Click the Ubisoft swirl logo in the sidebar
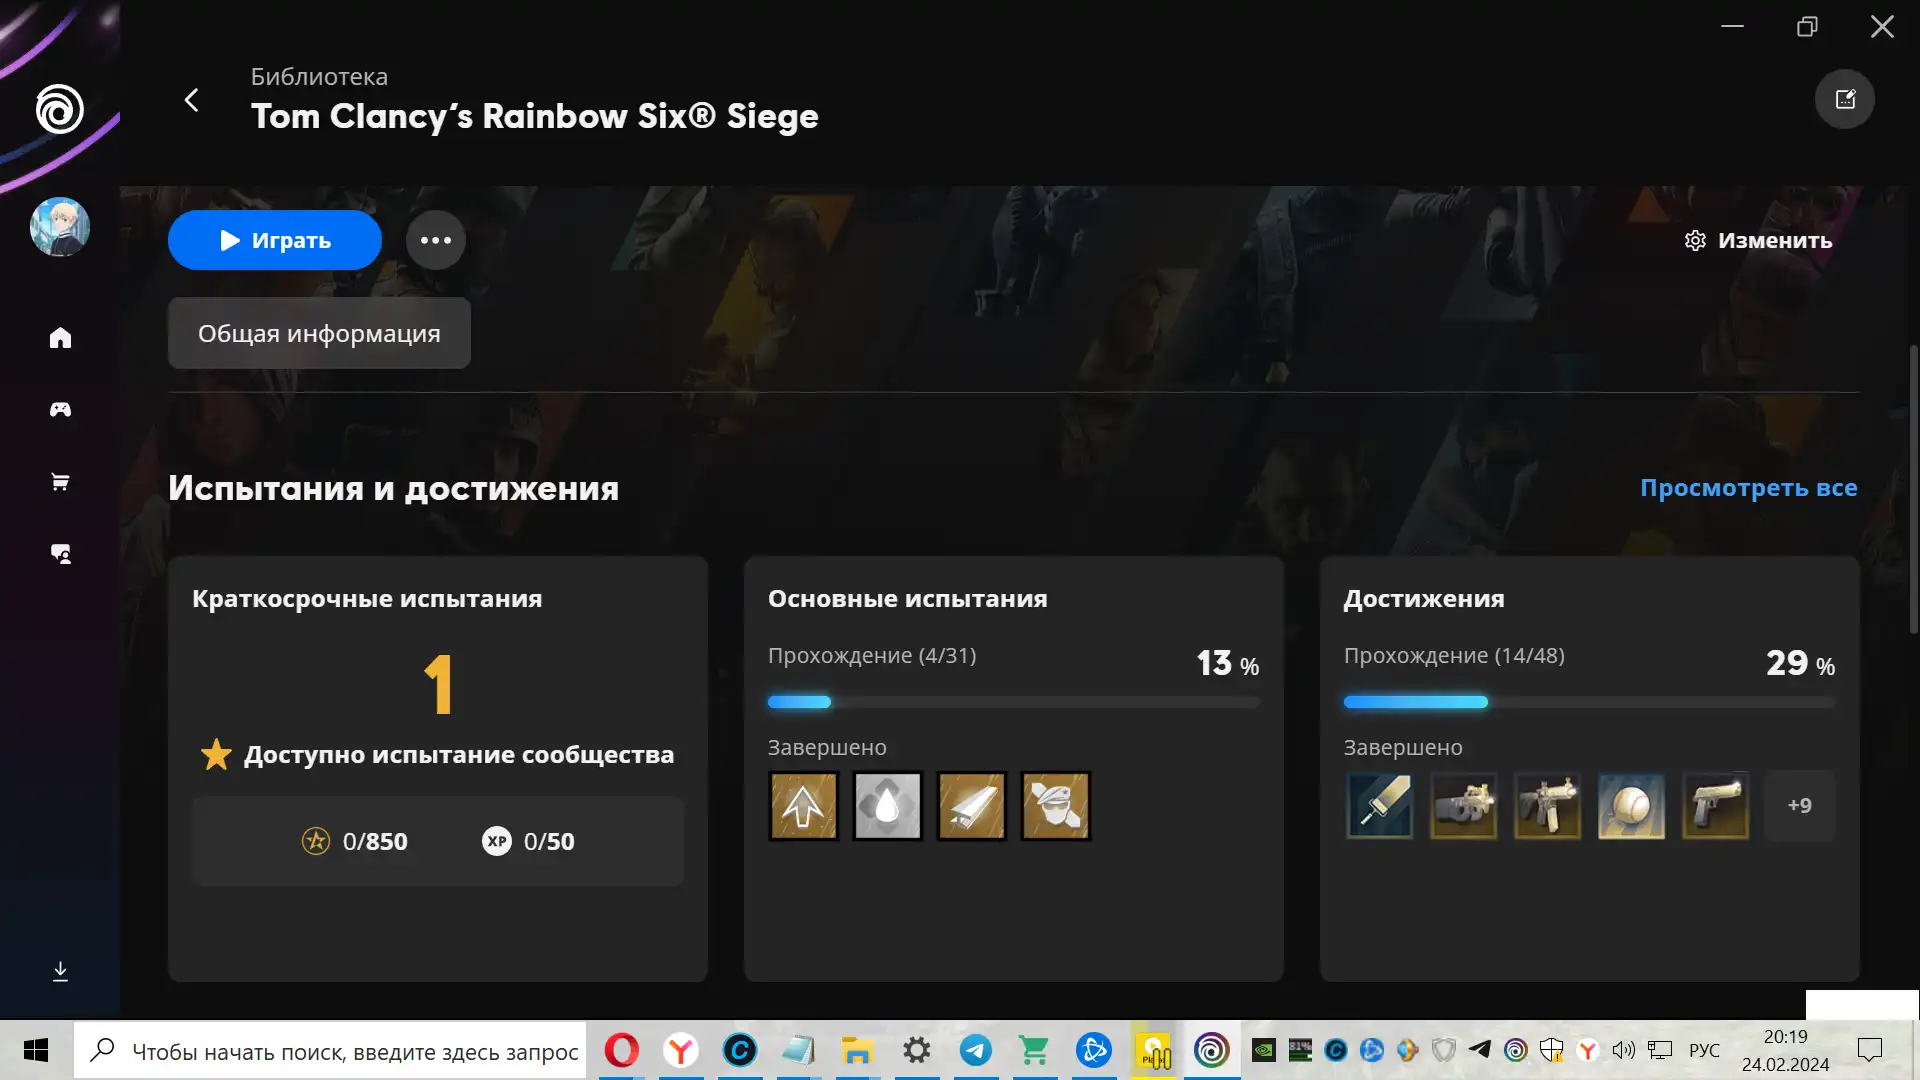 tap(60, 109)
